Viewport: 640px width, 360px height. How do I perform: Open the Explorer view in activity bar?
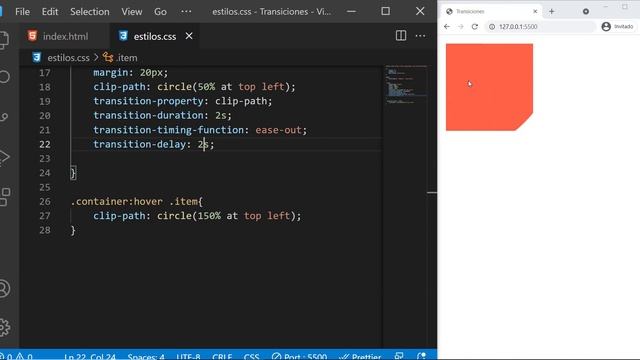[4, 40]
